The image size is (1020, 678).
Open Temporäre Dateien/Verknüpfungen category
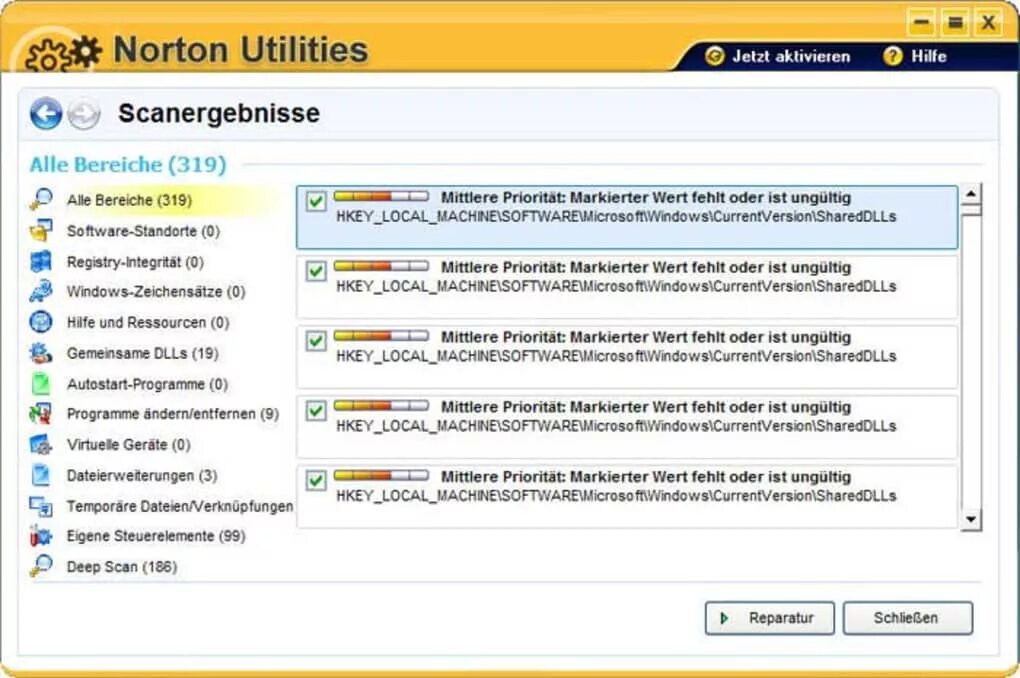(180, 506)
